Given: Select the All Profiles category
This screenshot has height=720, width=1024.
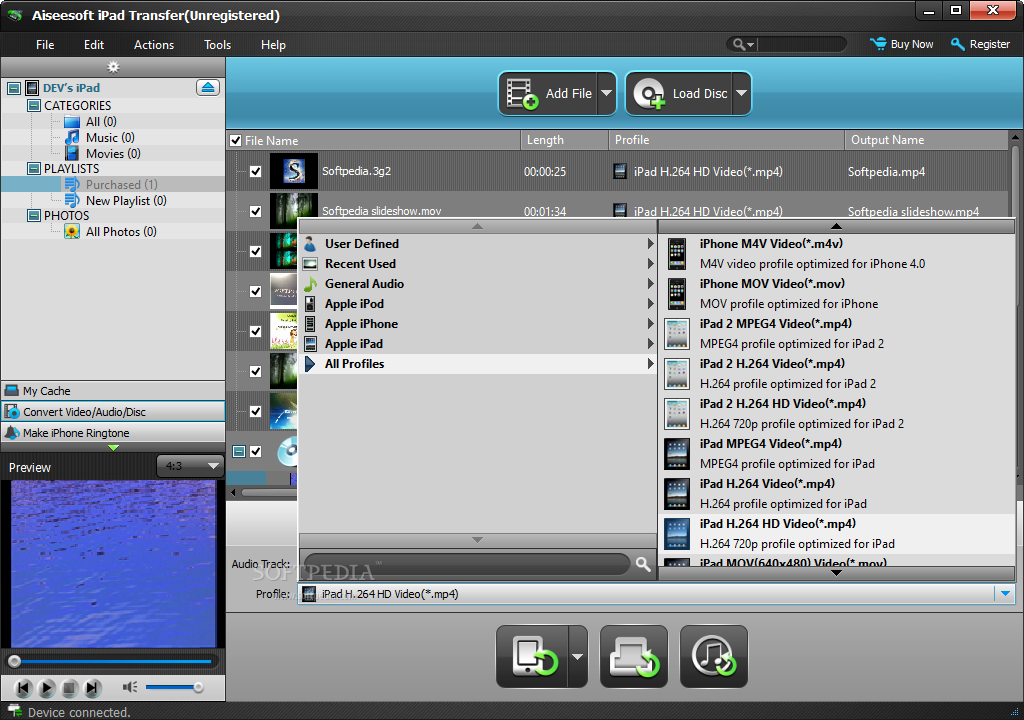Looking at the screenshot, I should pyautogui.click(x=478, y=364).
